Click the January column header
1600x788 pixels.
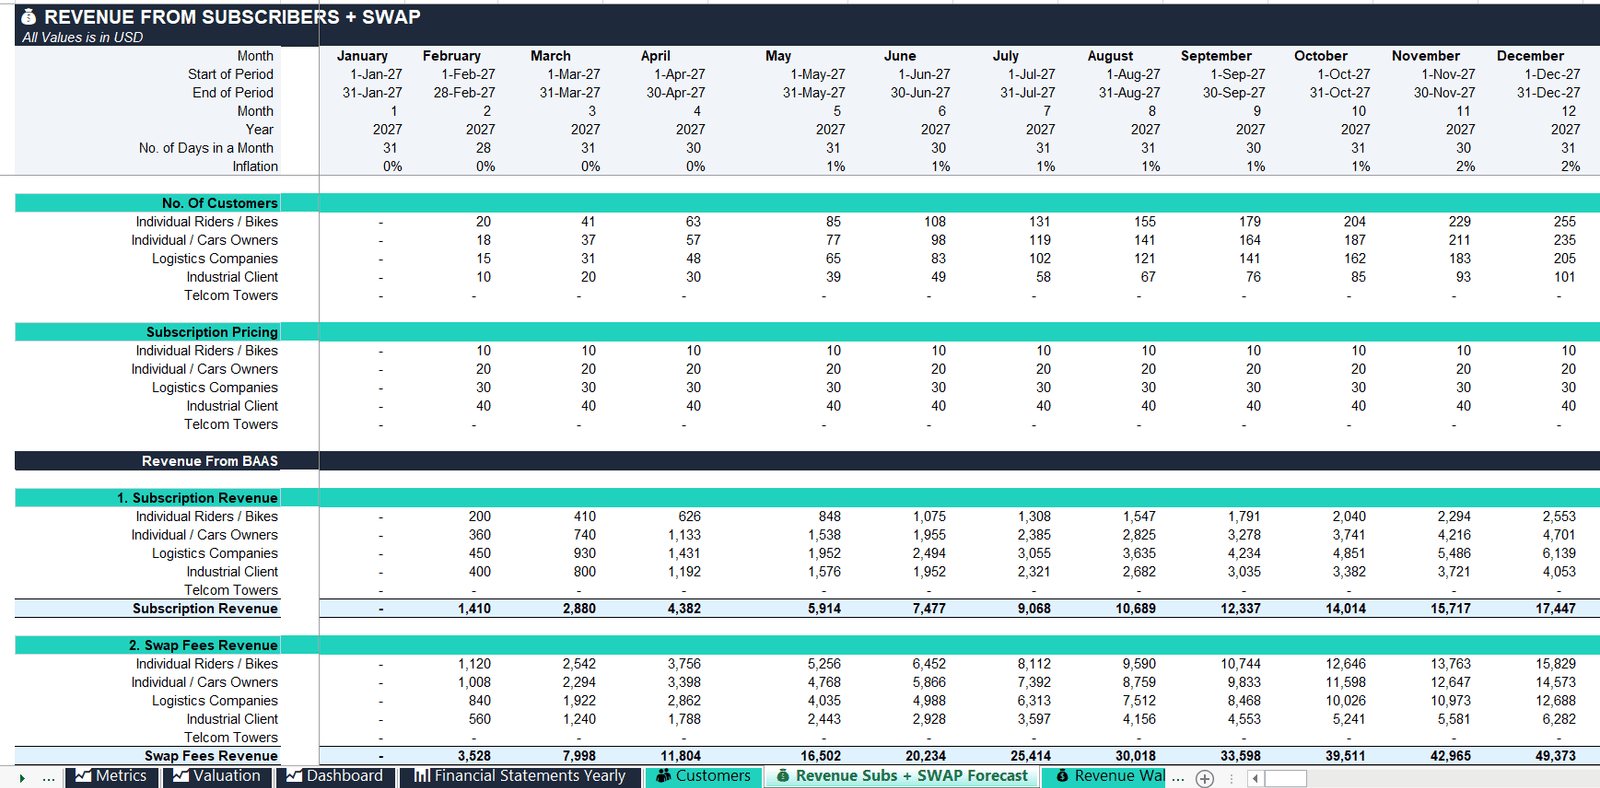click(x=362, y=56)
